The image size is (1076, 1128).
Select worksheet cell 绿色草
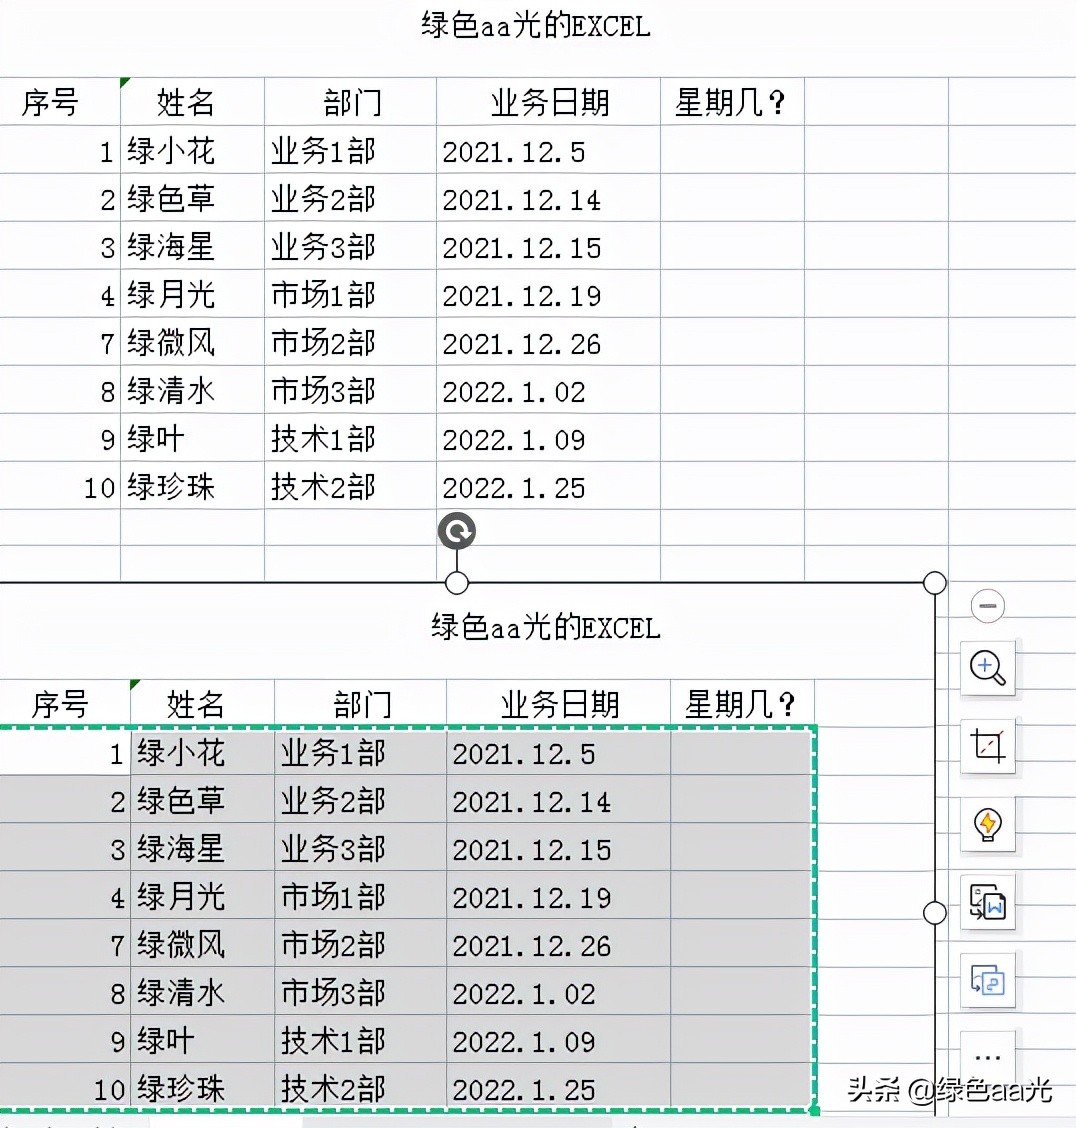[x=192, y=198]
